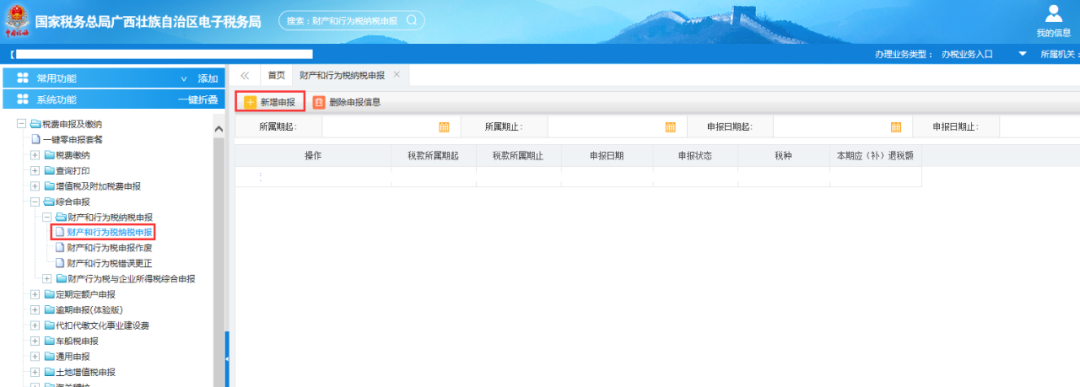Click the 常用功能 grid icon

pyautogui.click(x=22, y=78)
